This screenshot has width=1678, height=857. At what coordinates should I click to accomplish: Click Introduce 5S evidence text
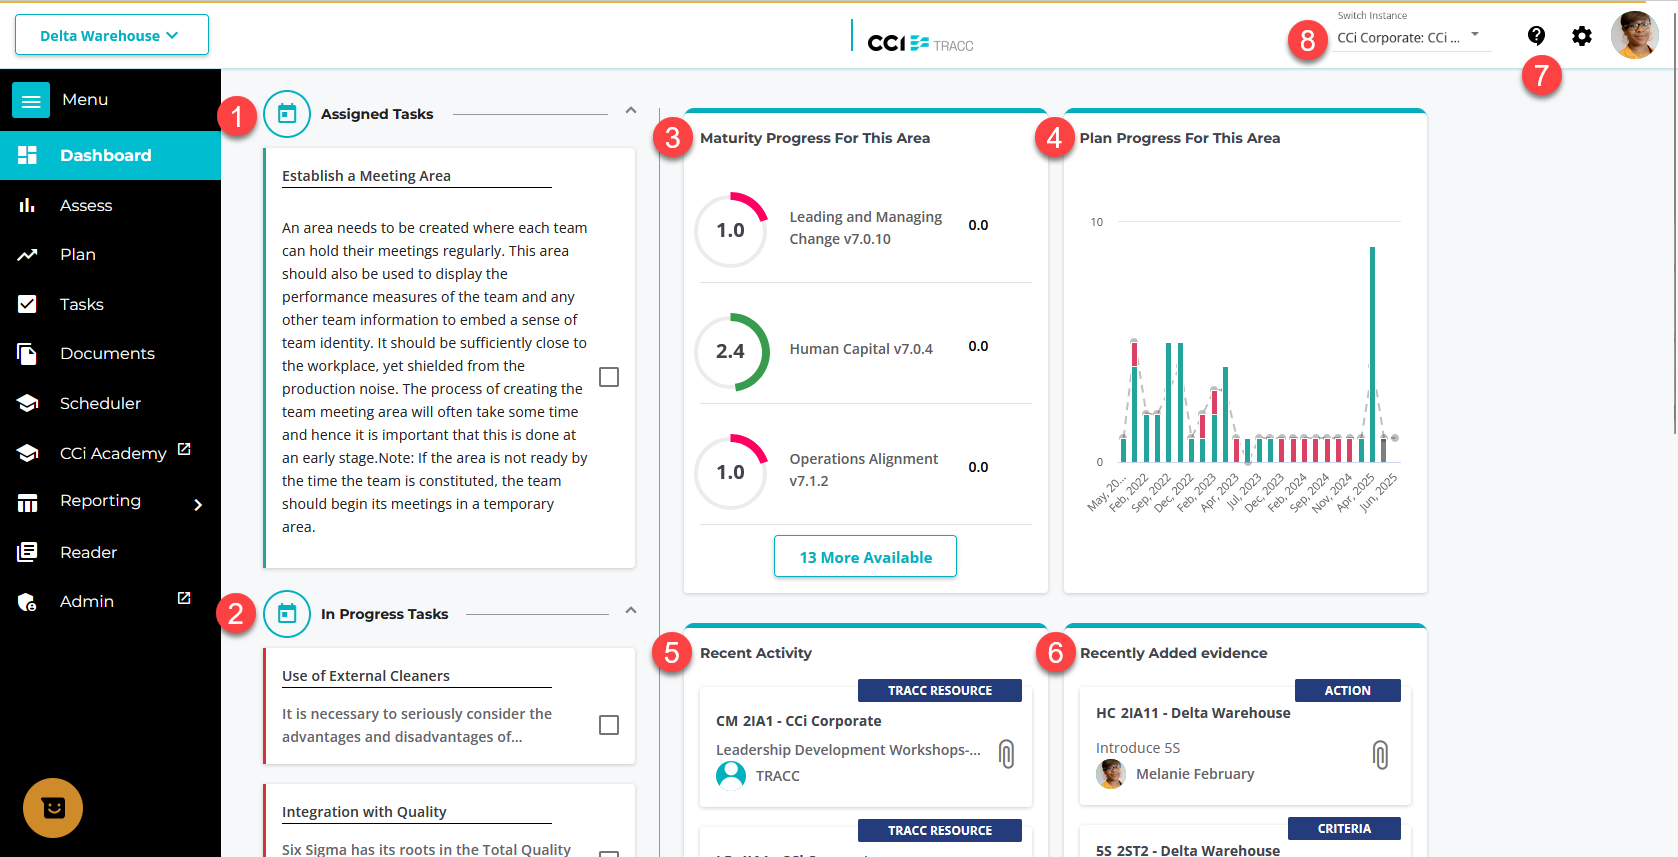(1138, 748)
